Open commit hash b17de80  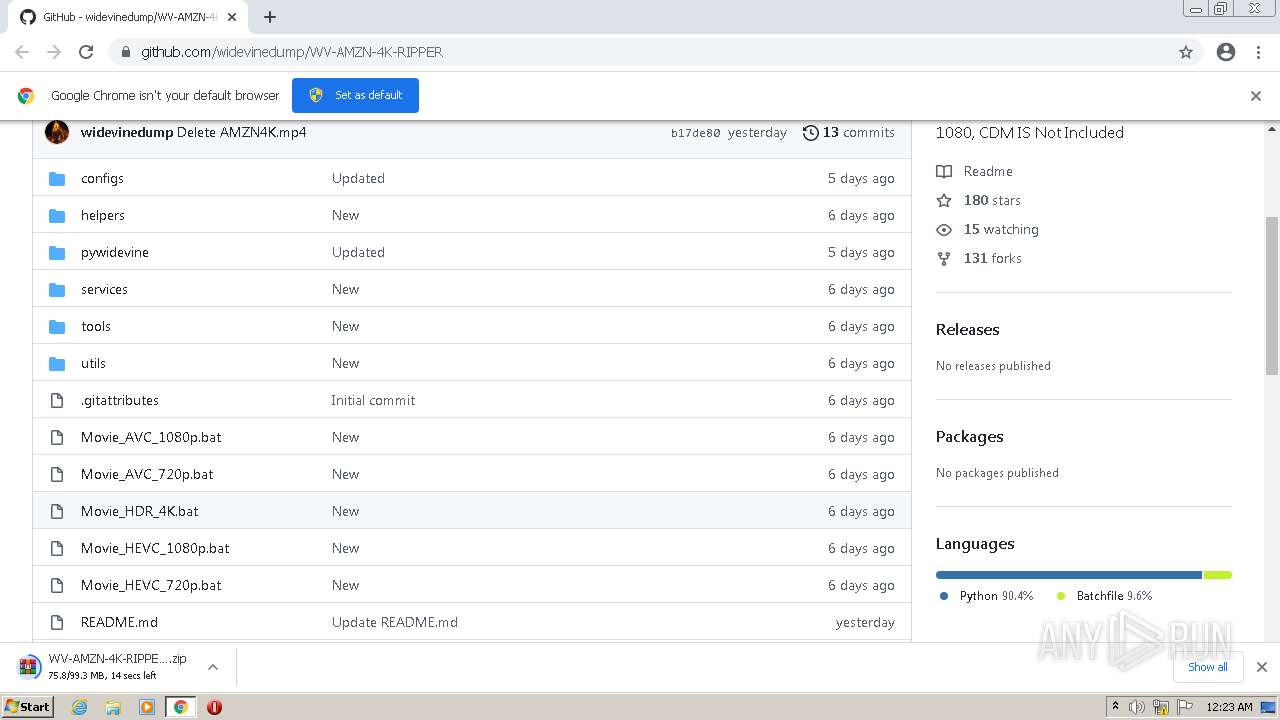[696, 133]
